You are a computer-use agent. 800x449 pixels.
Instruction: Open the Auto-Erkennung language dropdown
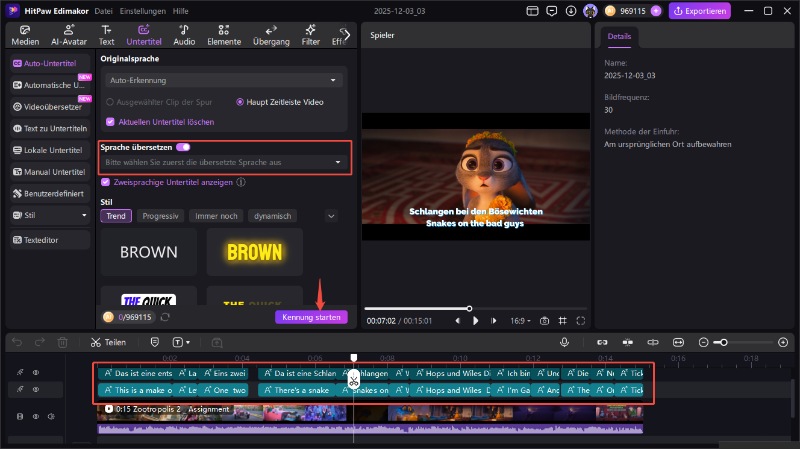click(223, 80)
